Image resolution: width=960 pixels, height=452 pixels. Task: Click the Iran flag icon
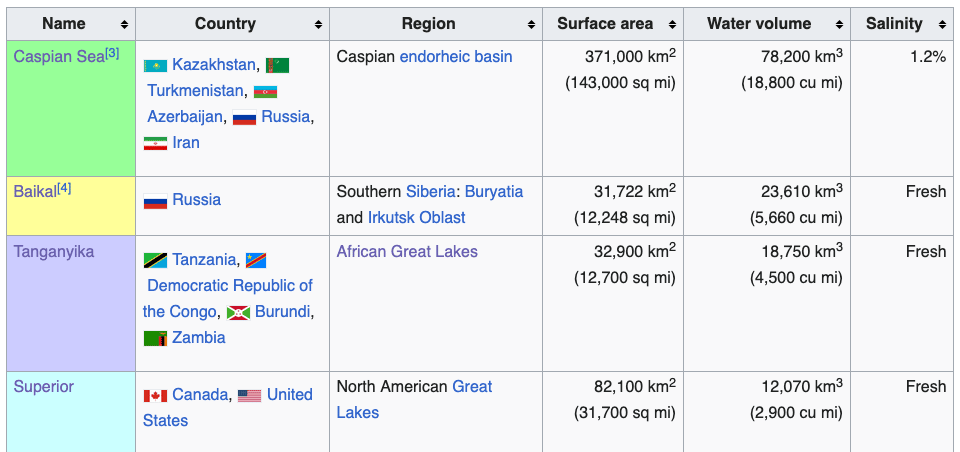point(155,143)
